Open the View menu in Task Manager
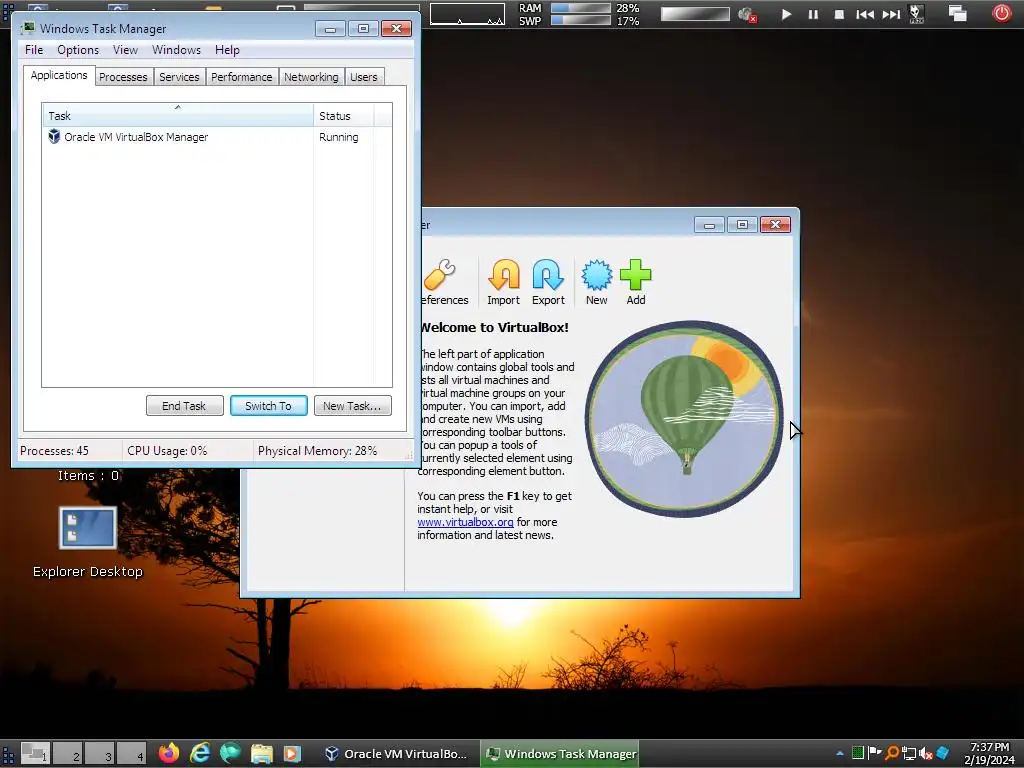Image resolution: width=1024 pixels, height=768 pixels. coord(125,50)
